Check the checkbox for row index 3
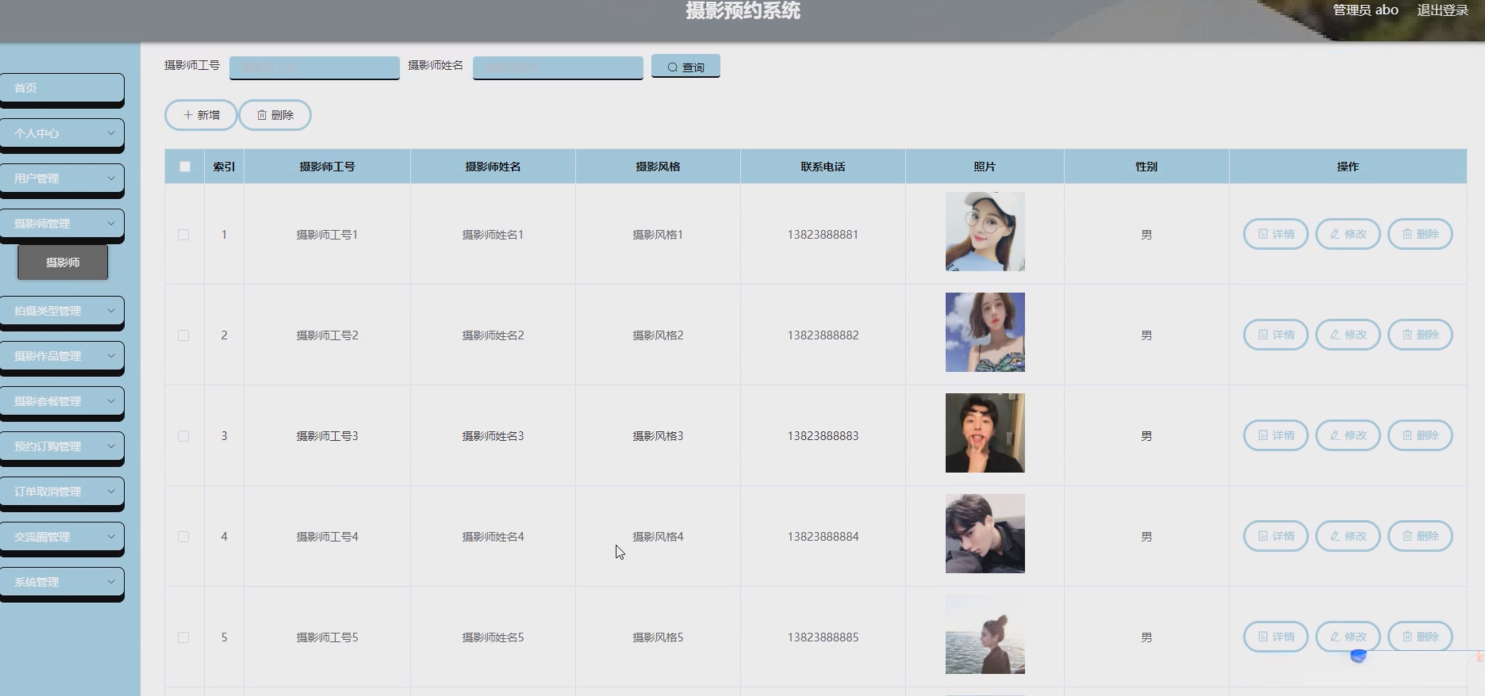This screenshot has height=696, width=1485. 183,436
